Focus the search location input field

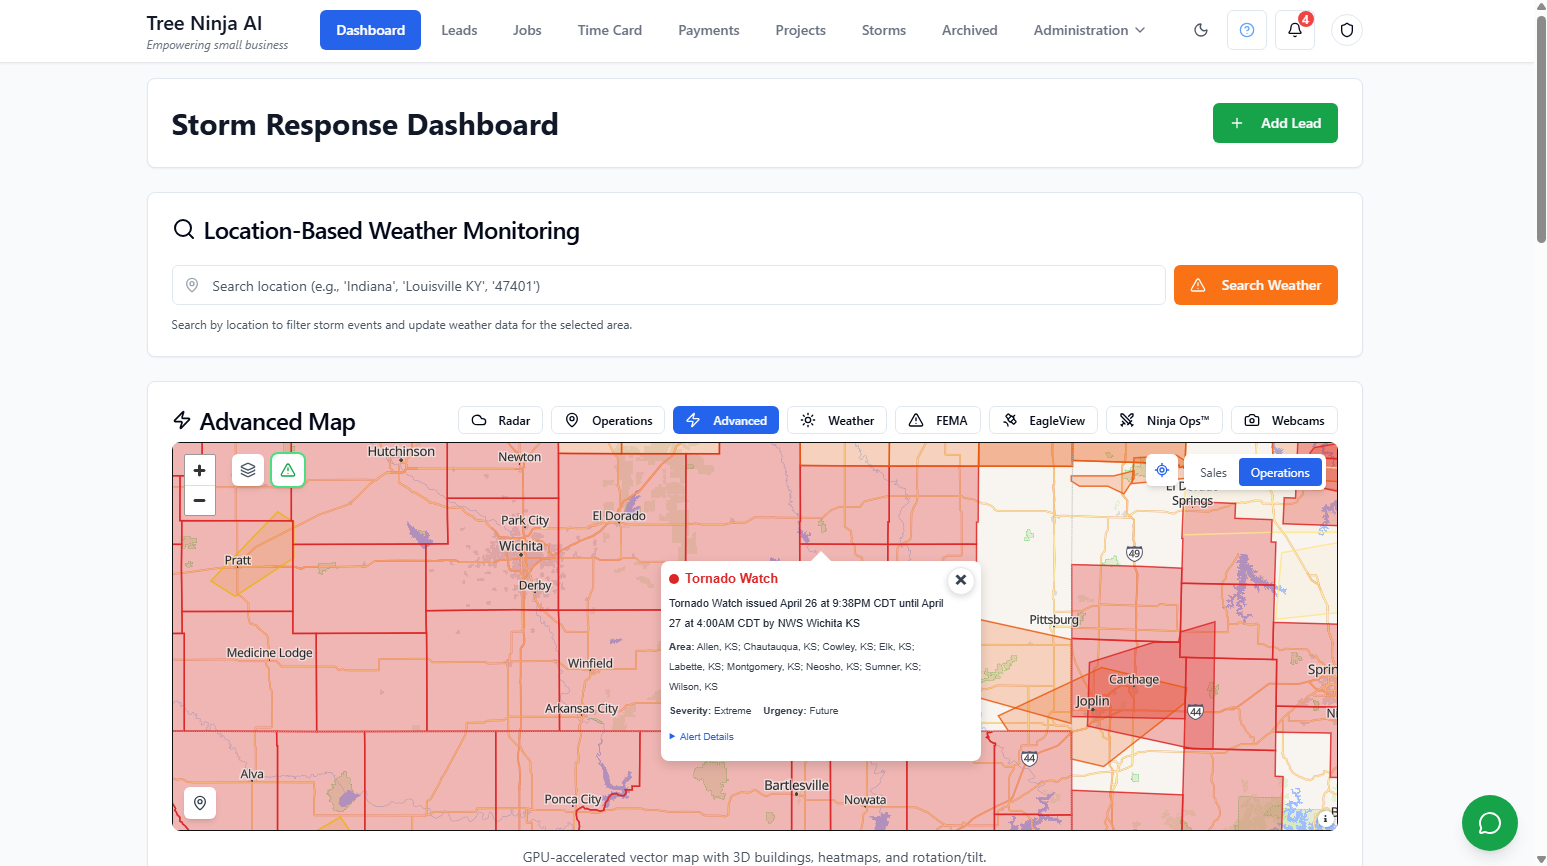click(x=668, y=286)
